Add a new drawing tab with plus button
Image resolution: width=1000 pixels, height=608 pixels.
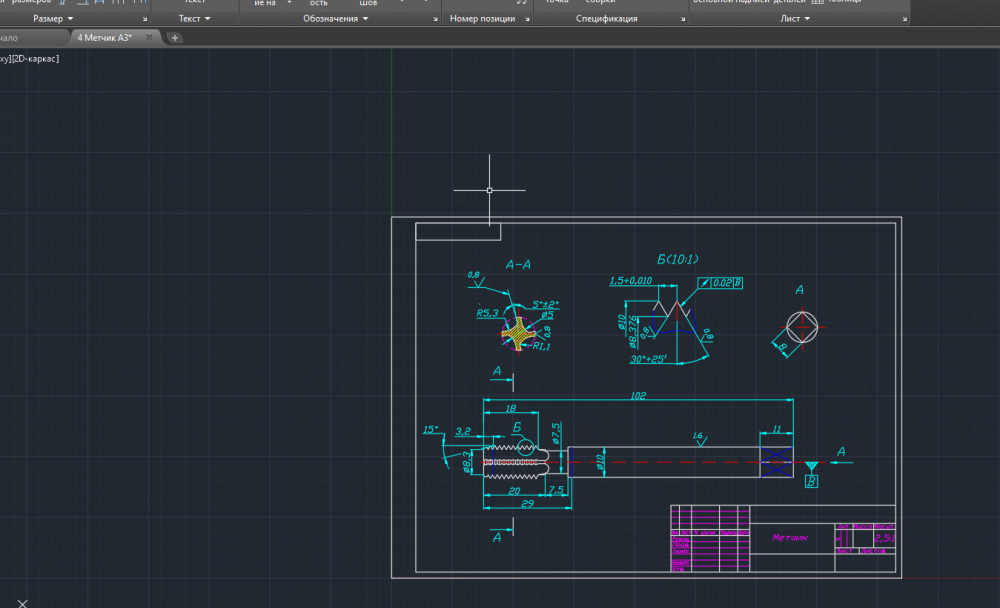coord(175,37)
